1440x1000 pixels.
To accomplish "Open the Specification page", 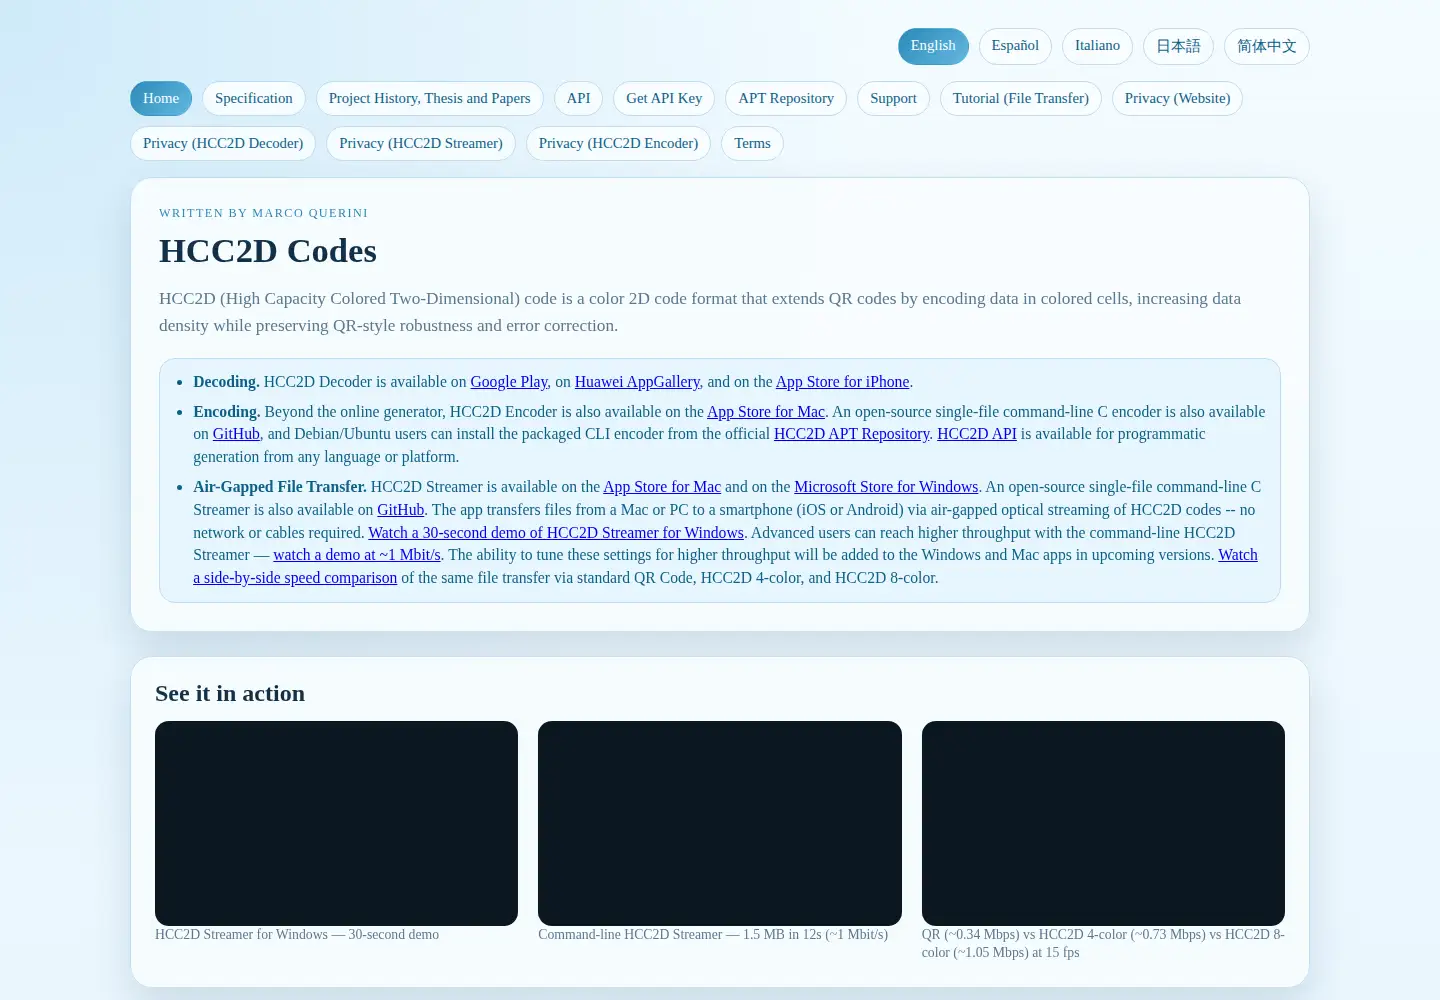I will click(x=254, y=98).
